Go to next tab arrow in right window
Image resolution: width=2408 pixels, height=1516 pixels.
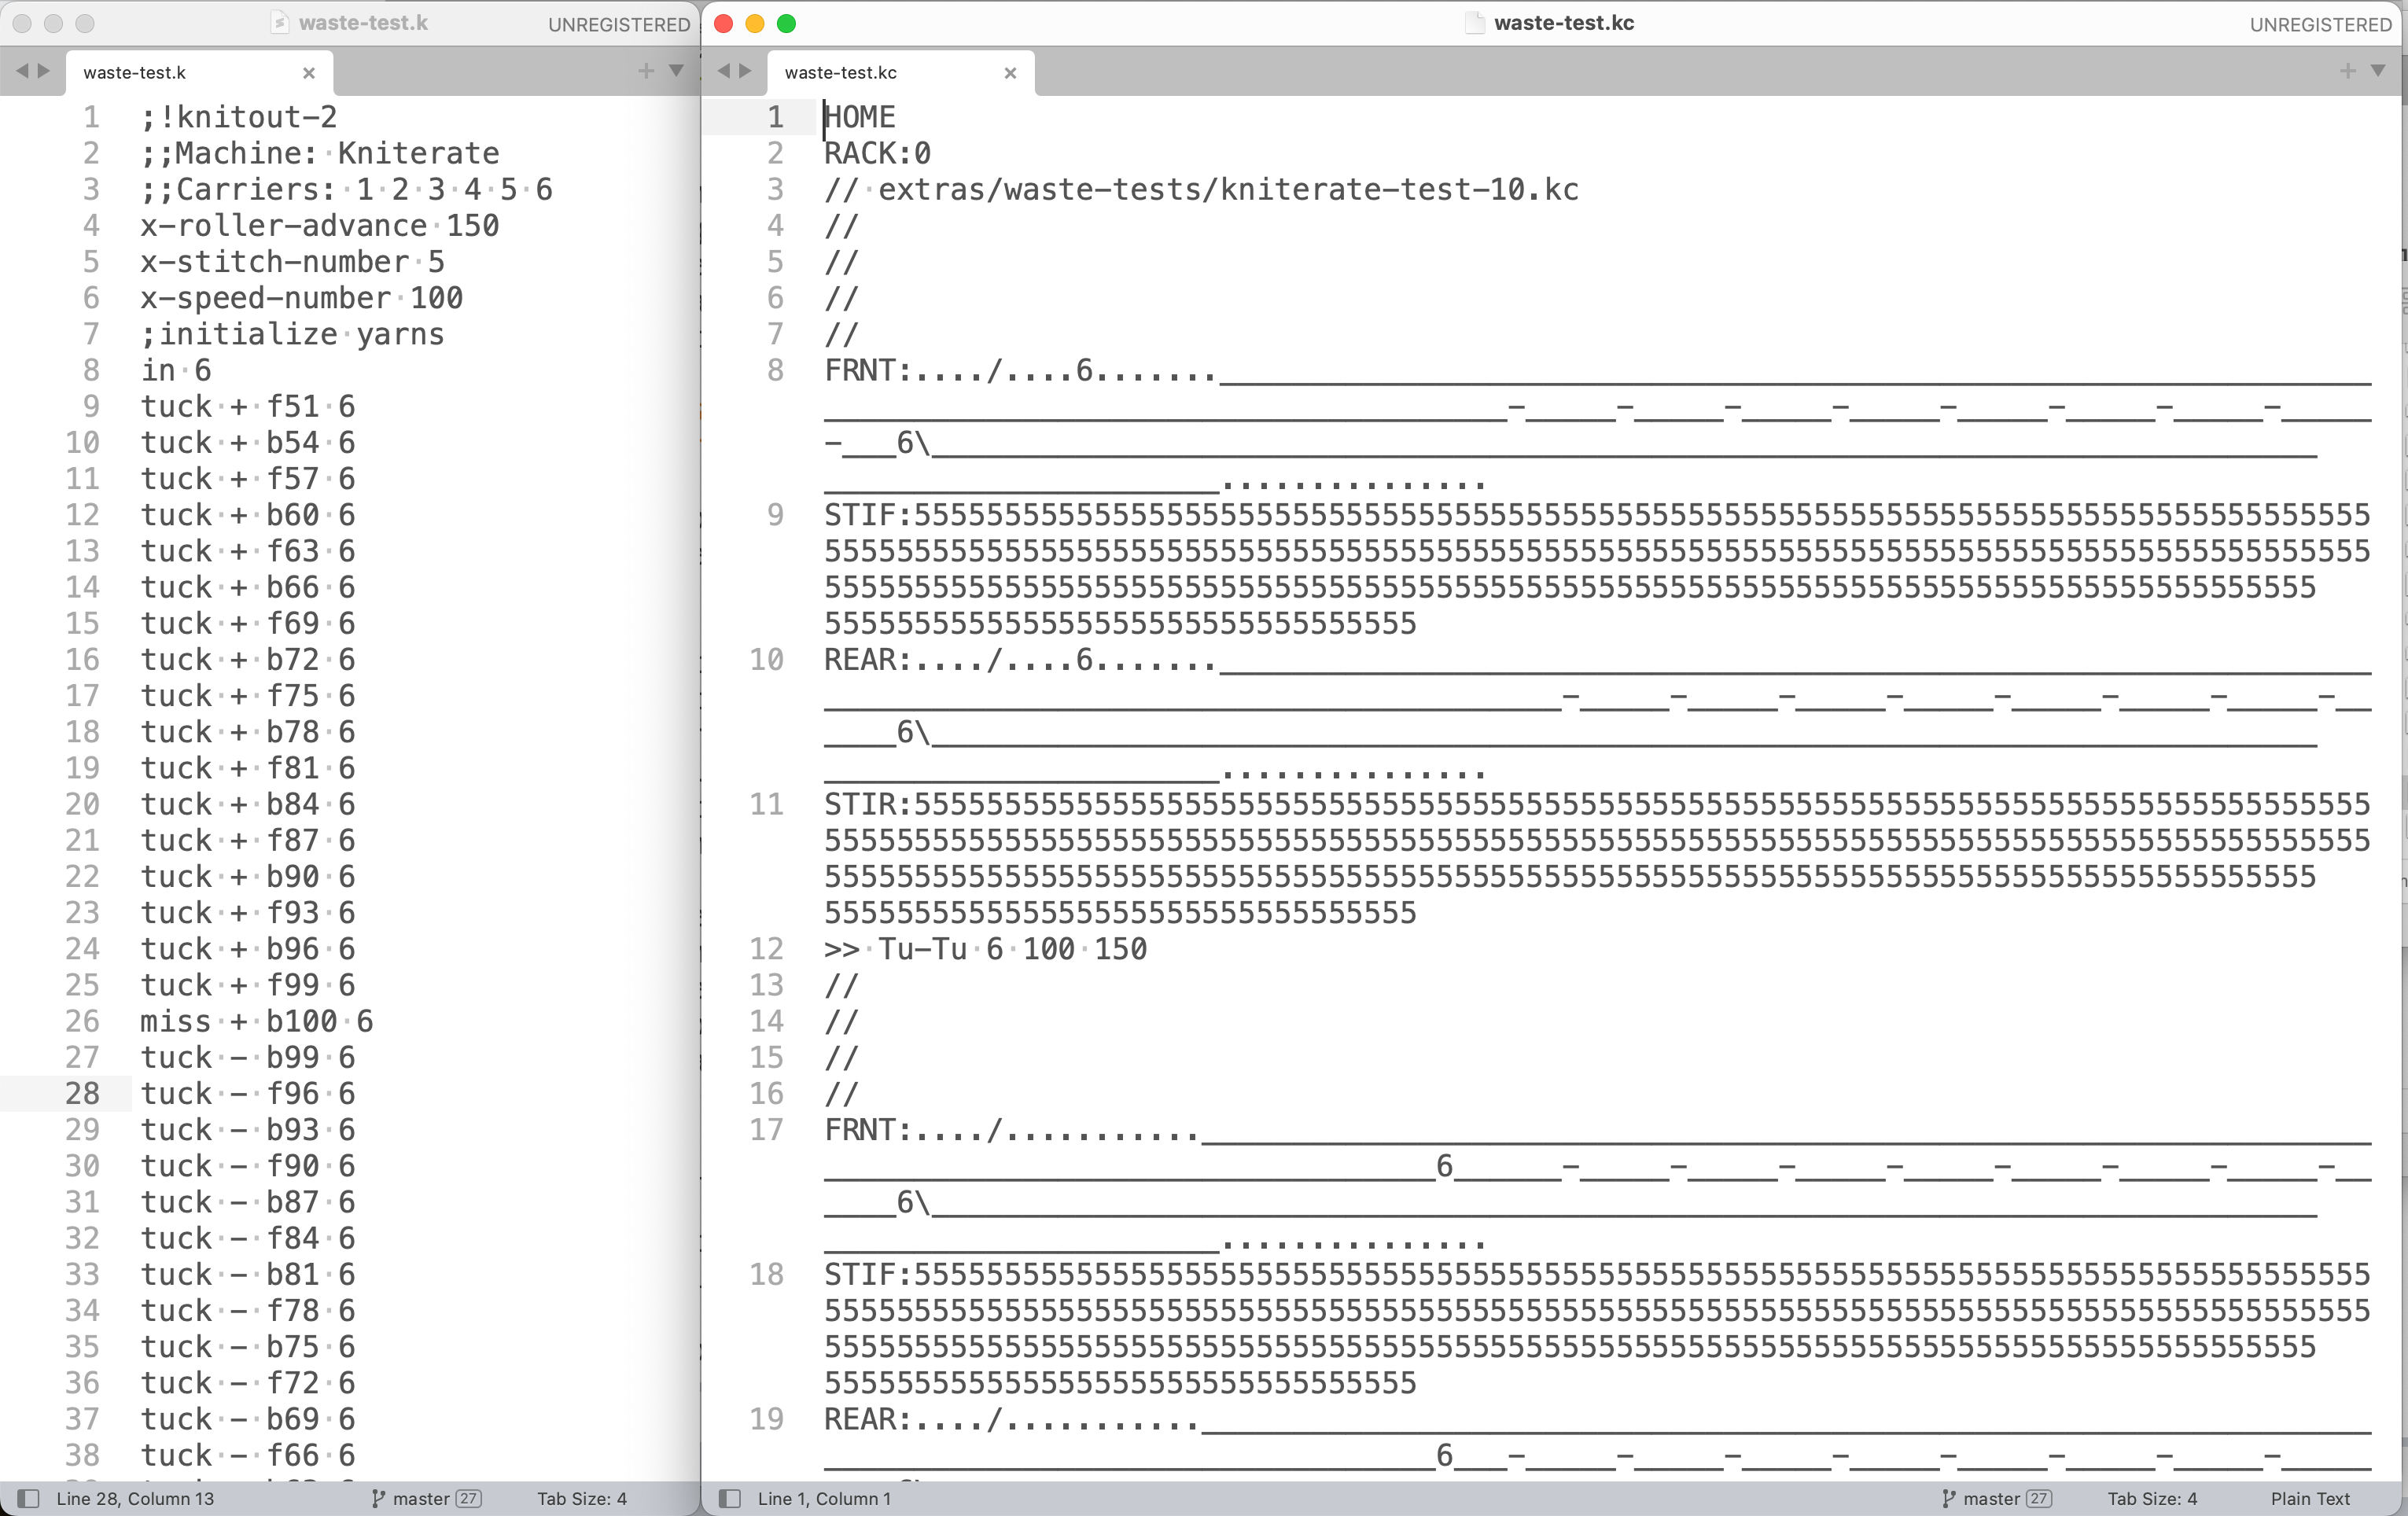click(745, 71)
